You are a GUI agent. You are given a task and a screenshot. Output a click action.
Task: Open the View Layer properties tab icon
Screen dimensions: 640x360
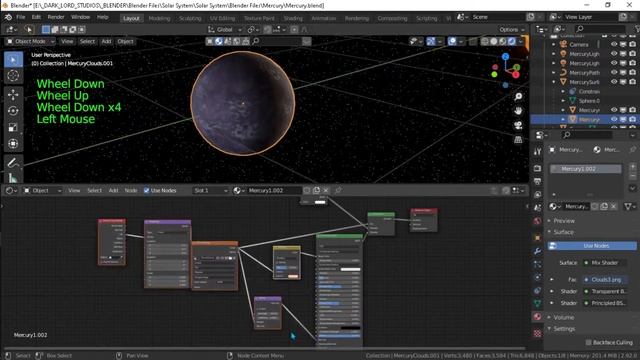click(x=538, y=195)
